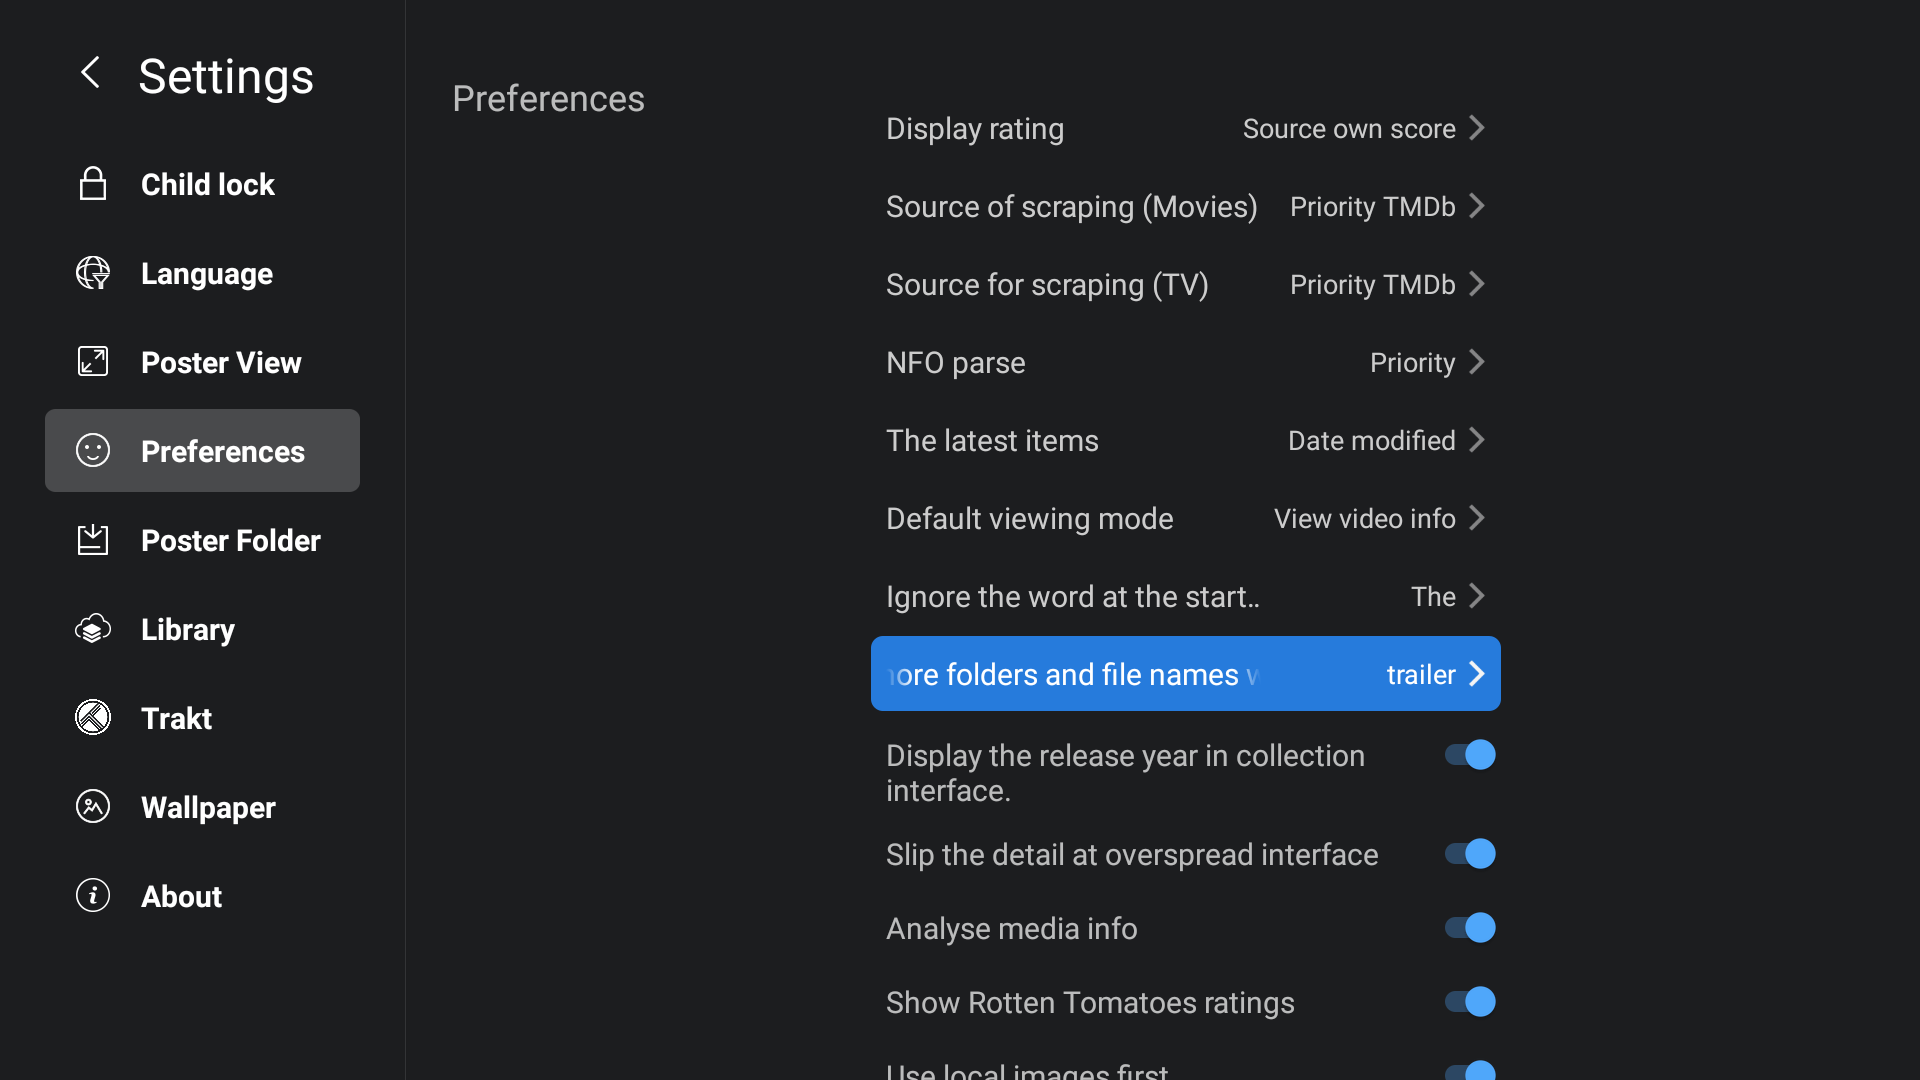Click the Poster View expand icon
Image resolution: width=1920 pixels, height=1080 pixels.
click(93, 361)
